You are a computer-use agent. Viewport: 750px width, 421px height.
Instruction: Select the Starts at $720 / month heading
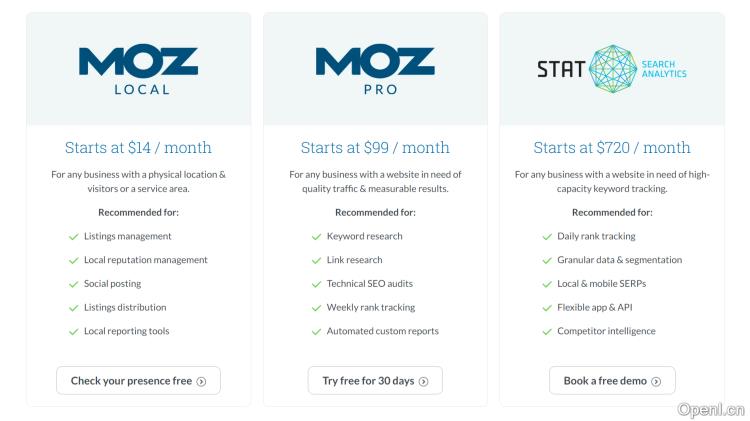612,148
